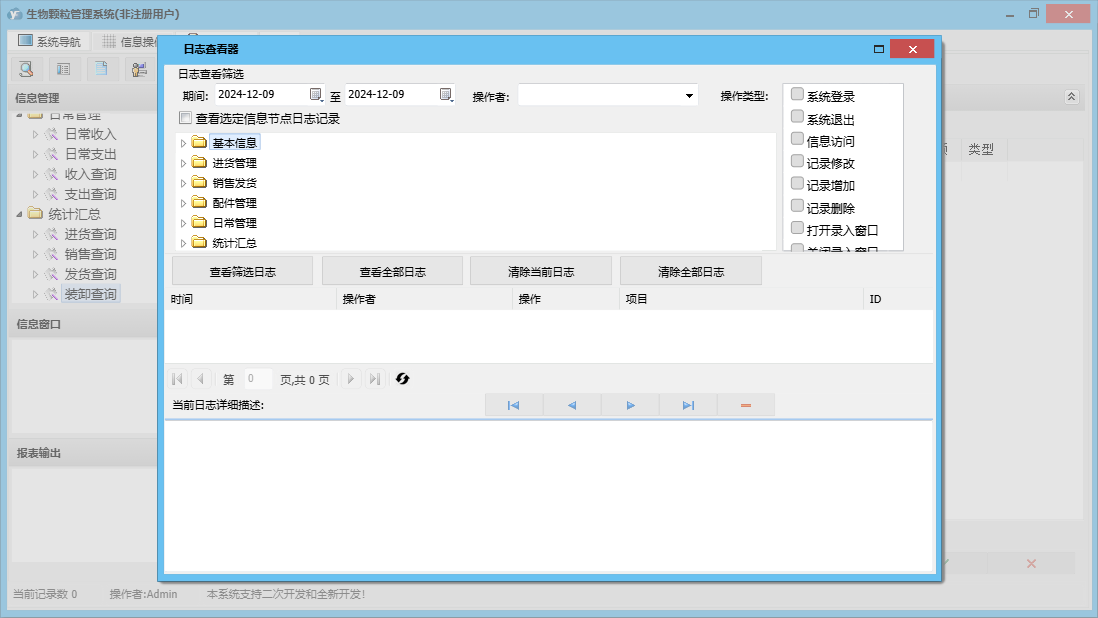The width and height of the screenshot is (1098, 618).
Task: Jump to last log detail record
Action: tap(688, 405)
